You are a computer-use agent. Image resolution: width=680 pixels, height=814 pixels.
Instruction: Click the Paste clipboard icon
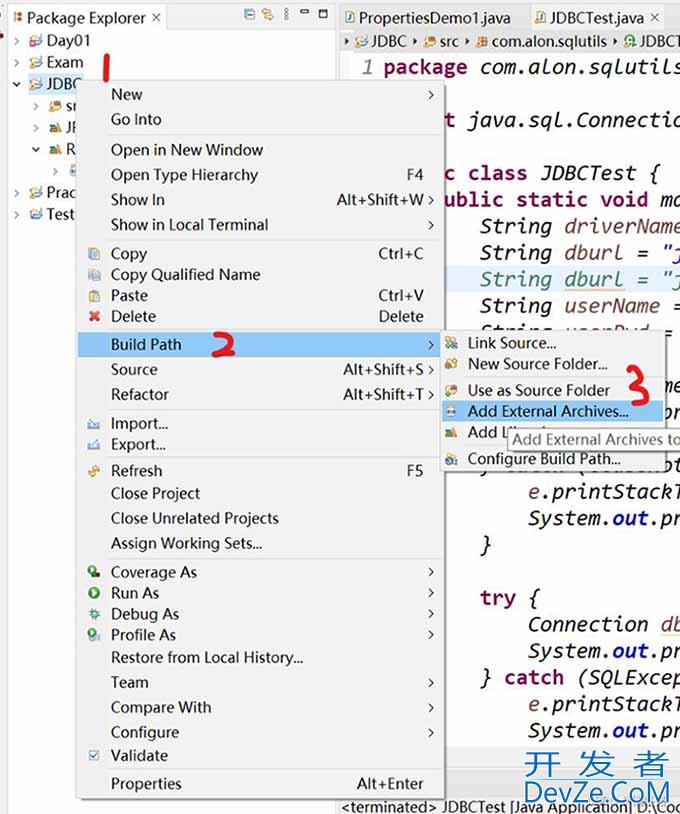click(x=94, y=296)
